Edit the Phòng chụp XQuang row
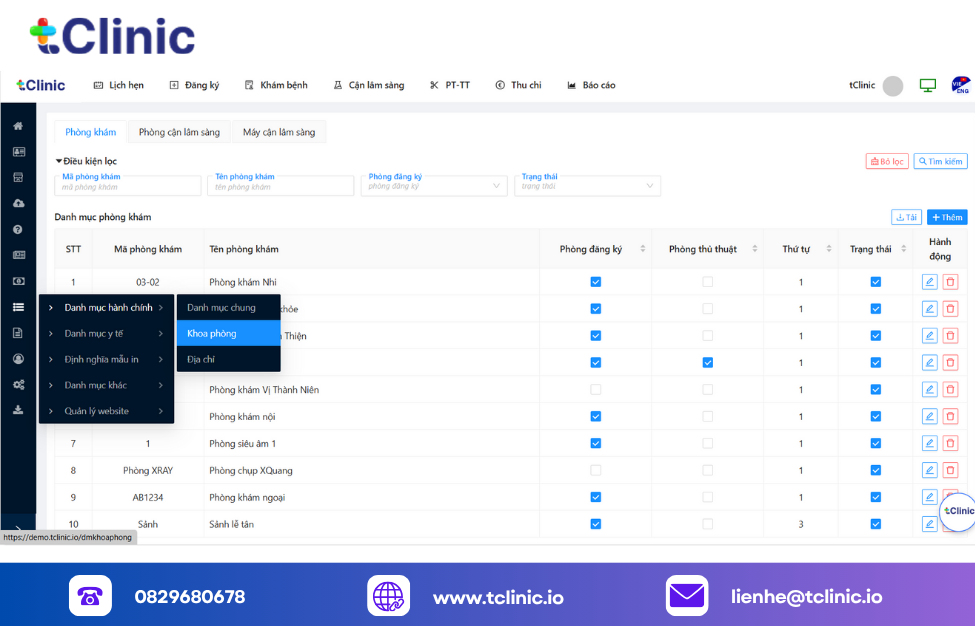This screenshot has height=626, width=975. 929,471
